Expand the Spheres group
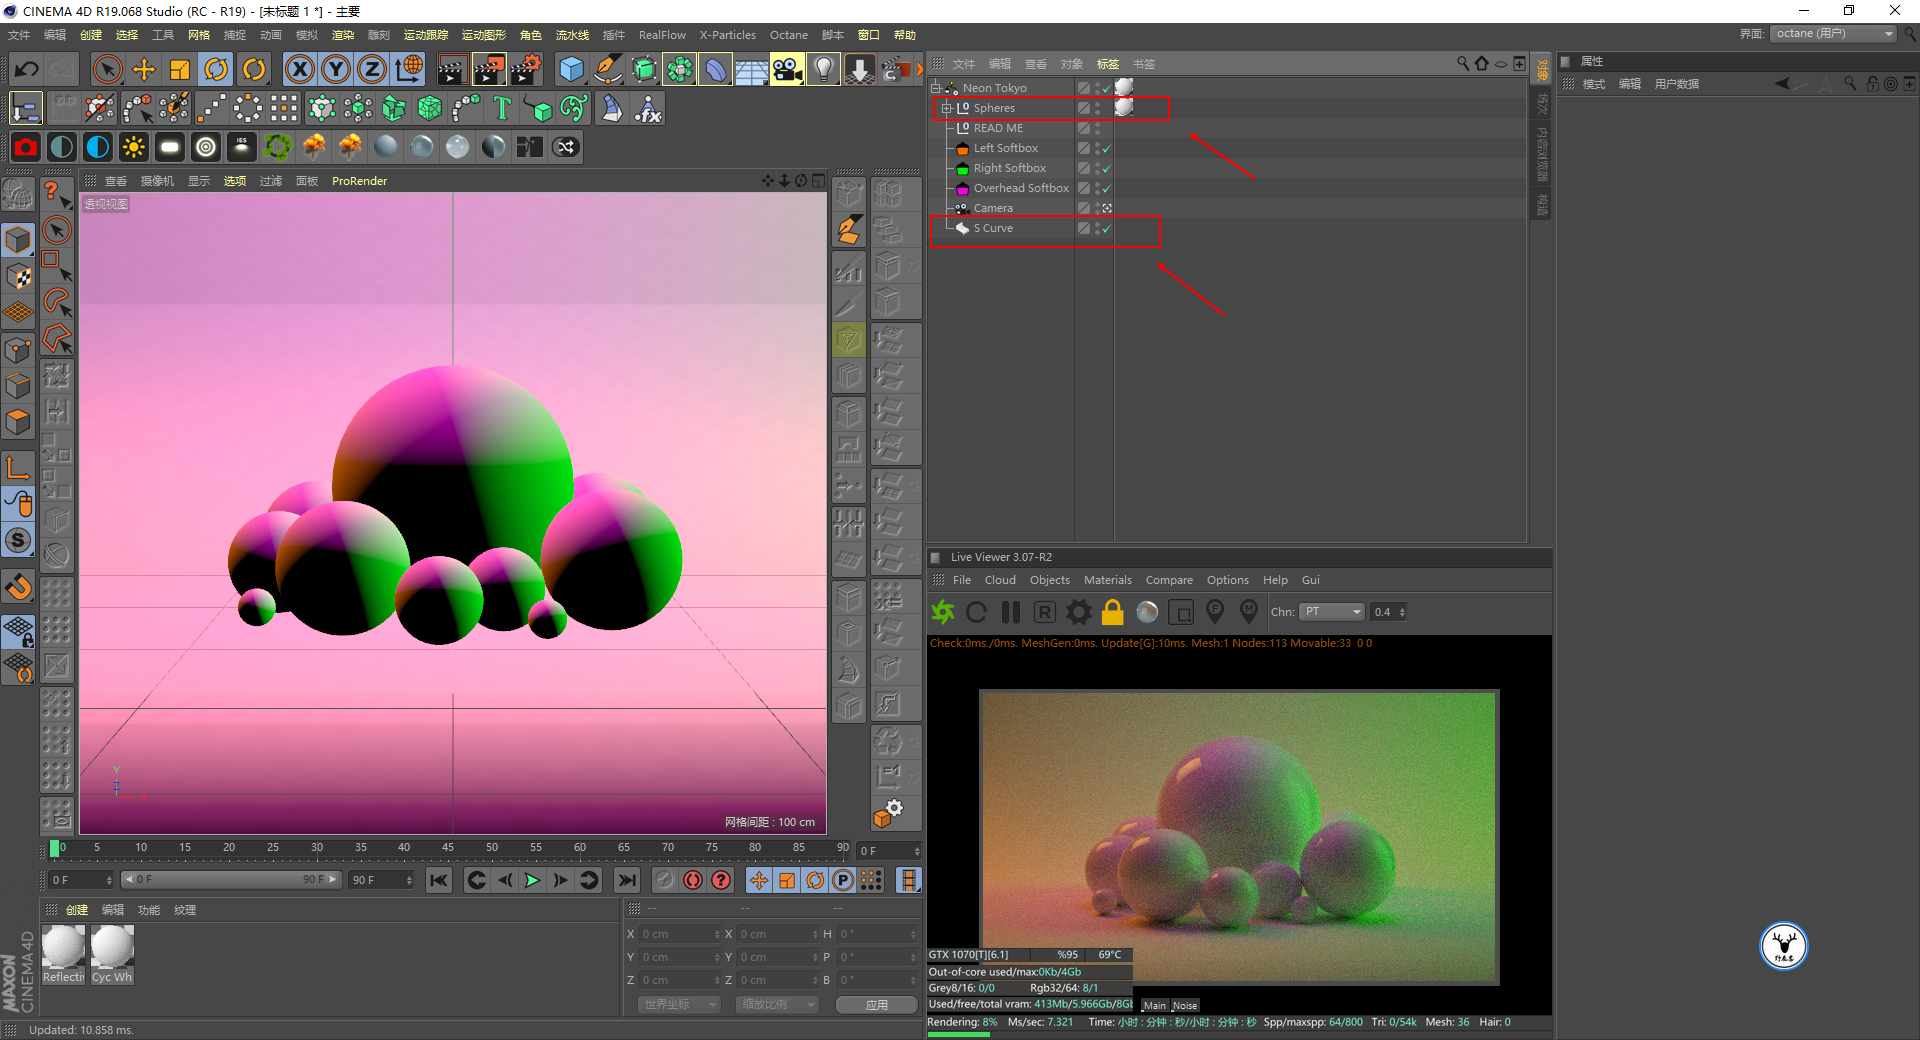This screenshot has height=1040, width=1920. coord(947,108)
